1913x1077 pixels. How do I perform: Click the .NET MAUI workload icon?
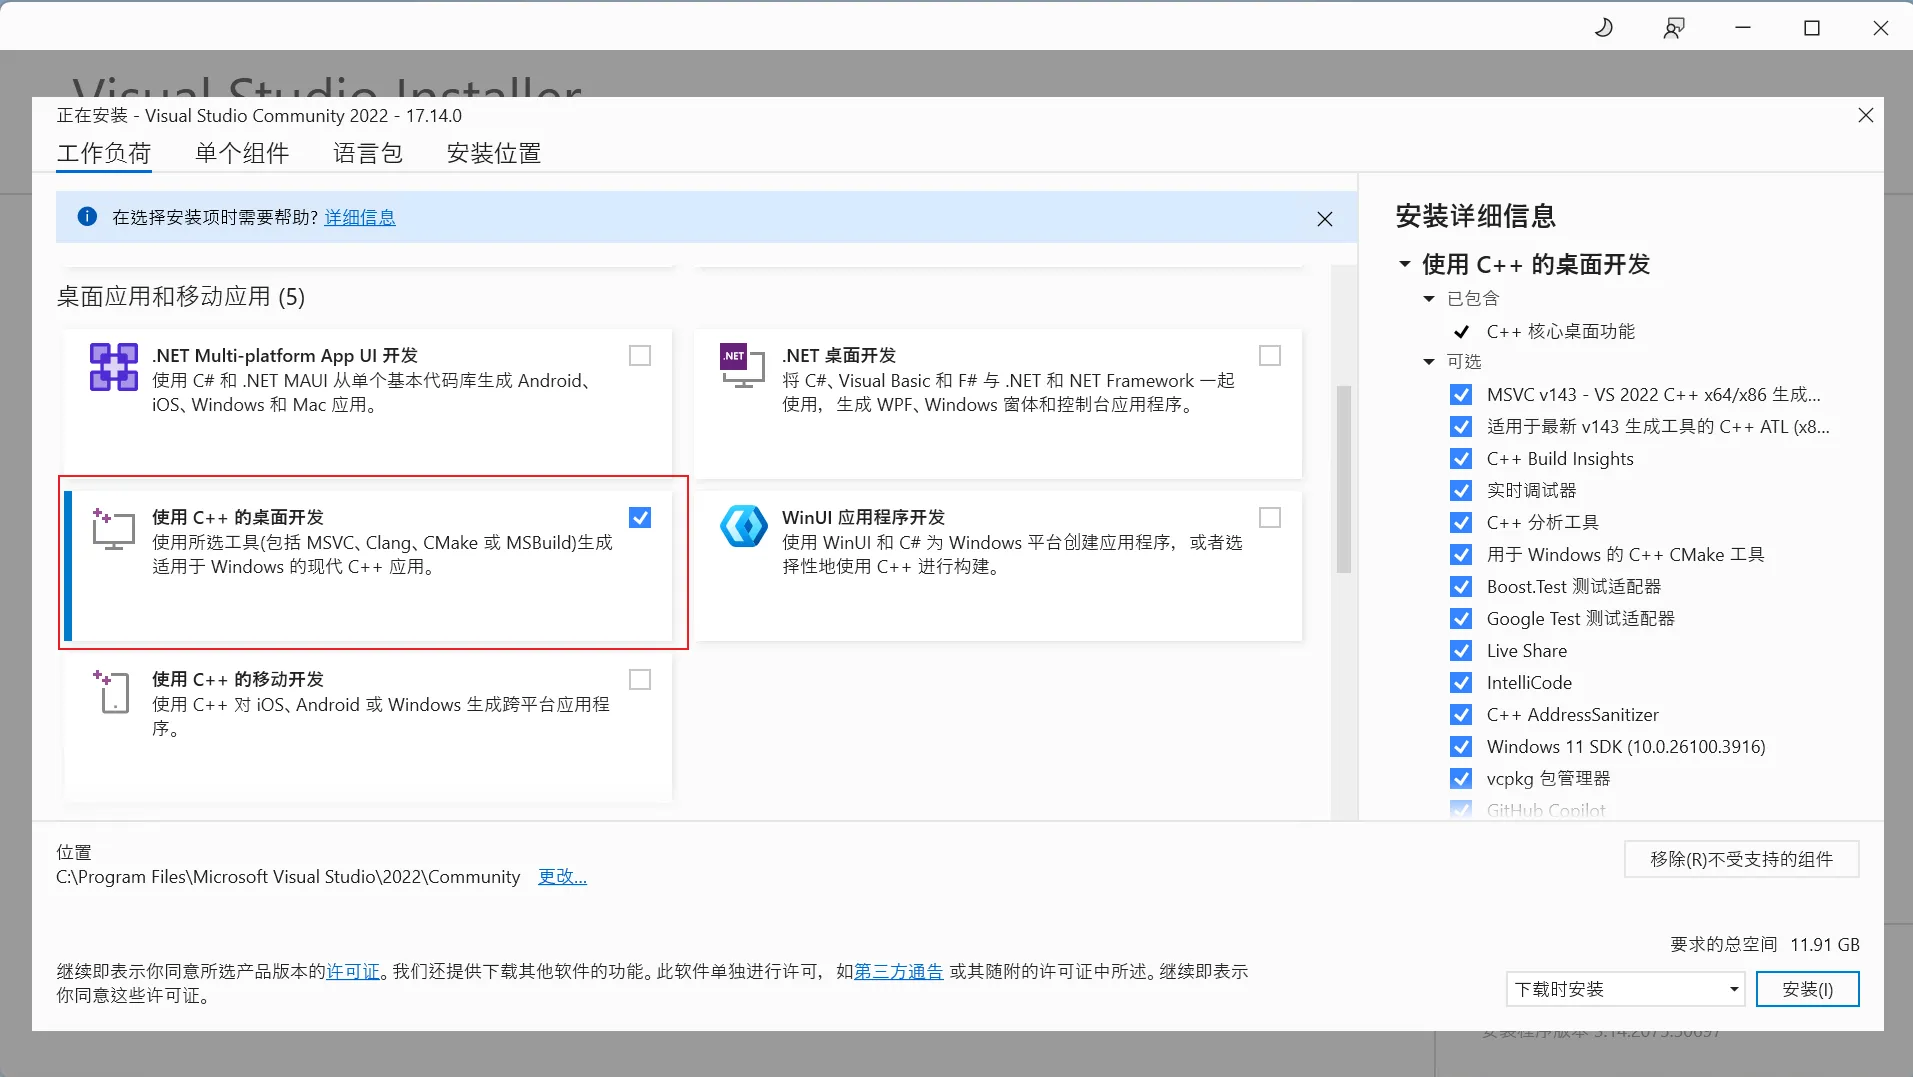pyautogui.click(x=114, y=367)
